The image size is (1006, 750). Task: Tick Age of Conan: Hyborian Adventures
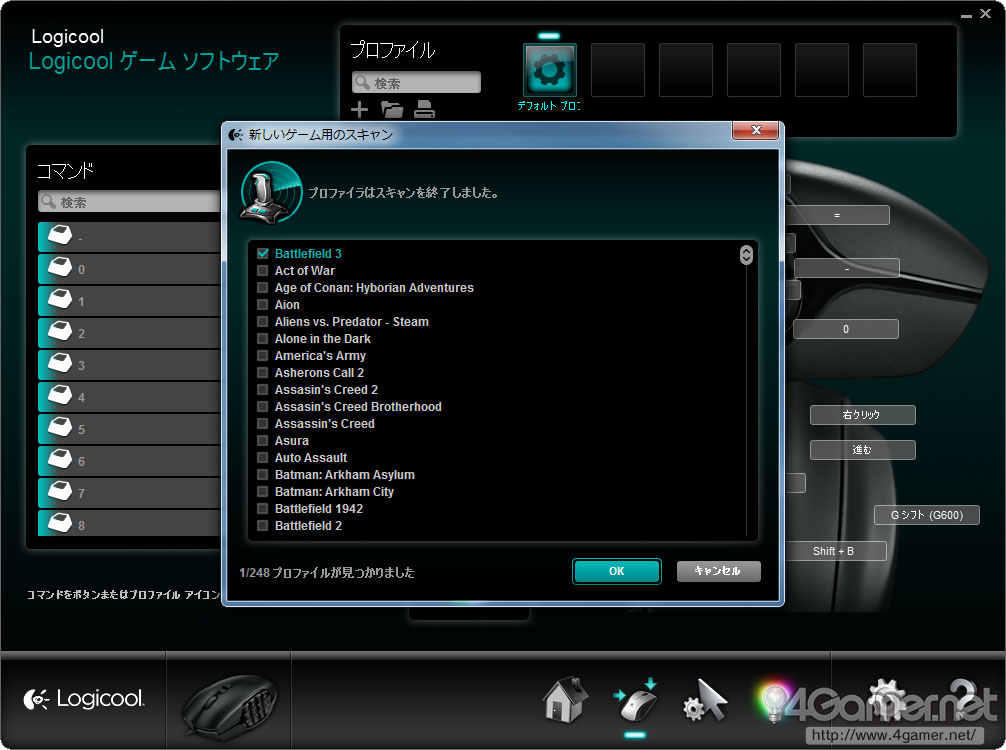tap(262, 287)
